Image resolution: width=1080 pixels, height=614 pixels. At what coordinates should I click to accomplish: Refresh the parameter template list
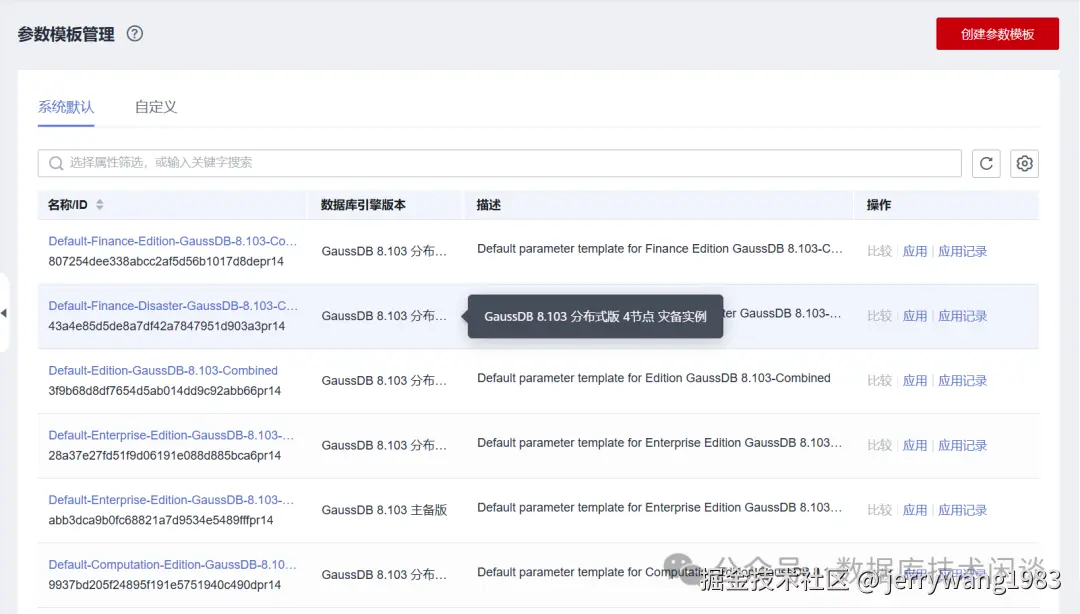coord(986,163)
